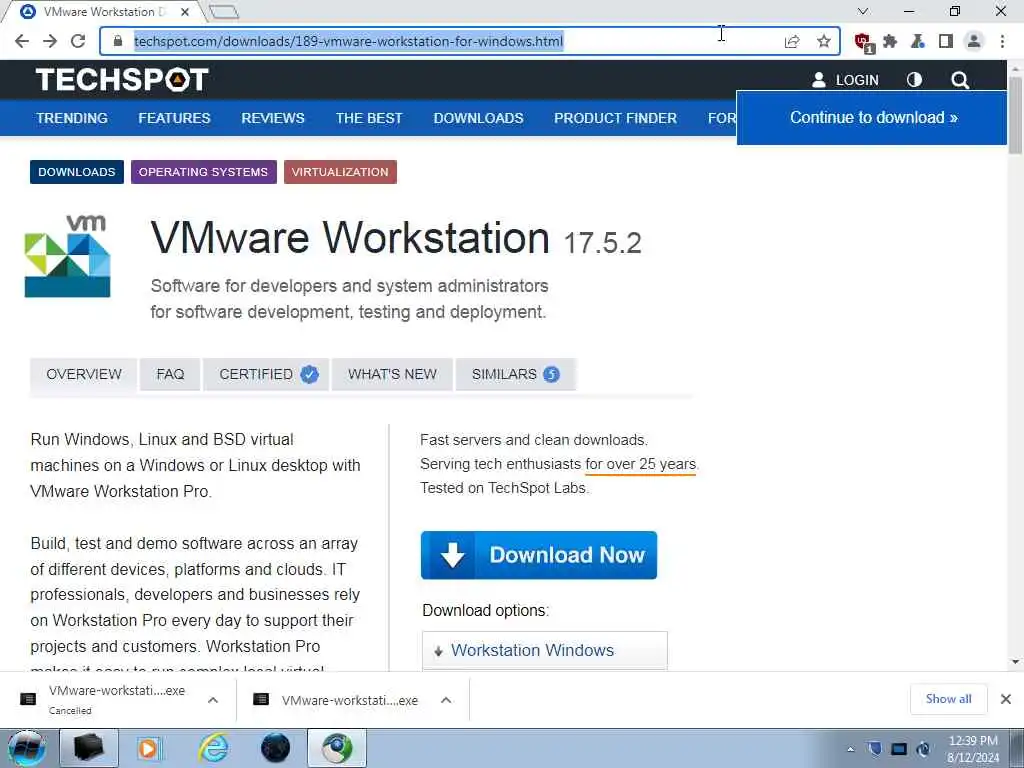The width and height of the screenshot is (1024, 768).
Task: Toggle dark mode contrast icon
Action: pos(914,80)
